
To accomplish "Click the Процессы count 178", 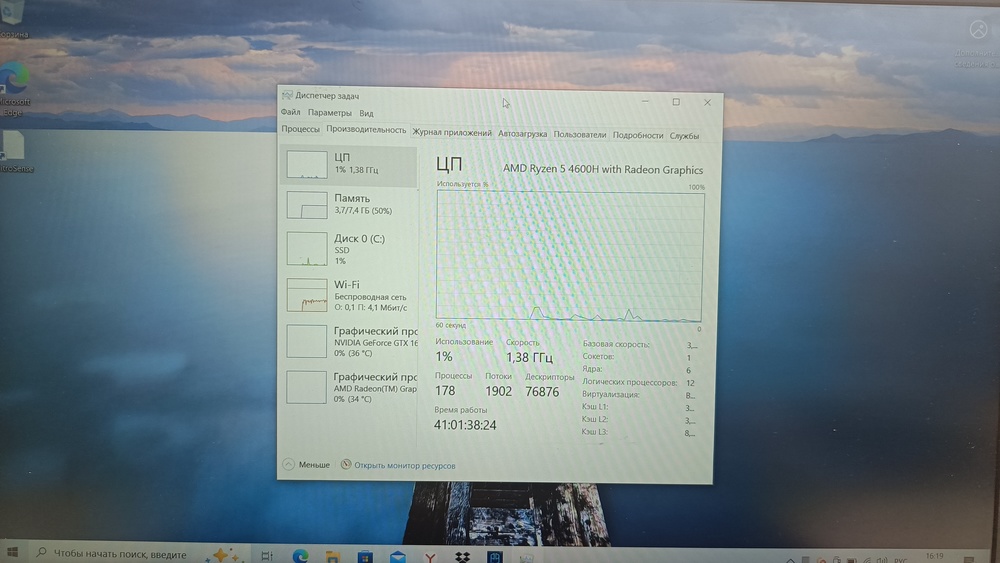I will (445, 390).
